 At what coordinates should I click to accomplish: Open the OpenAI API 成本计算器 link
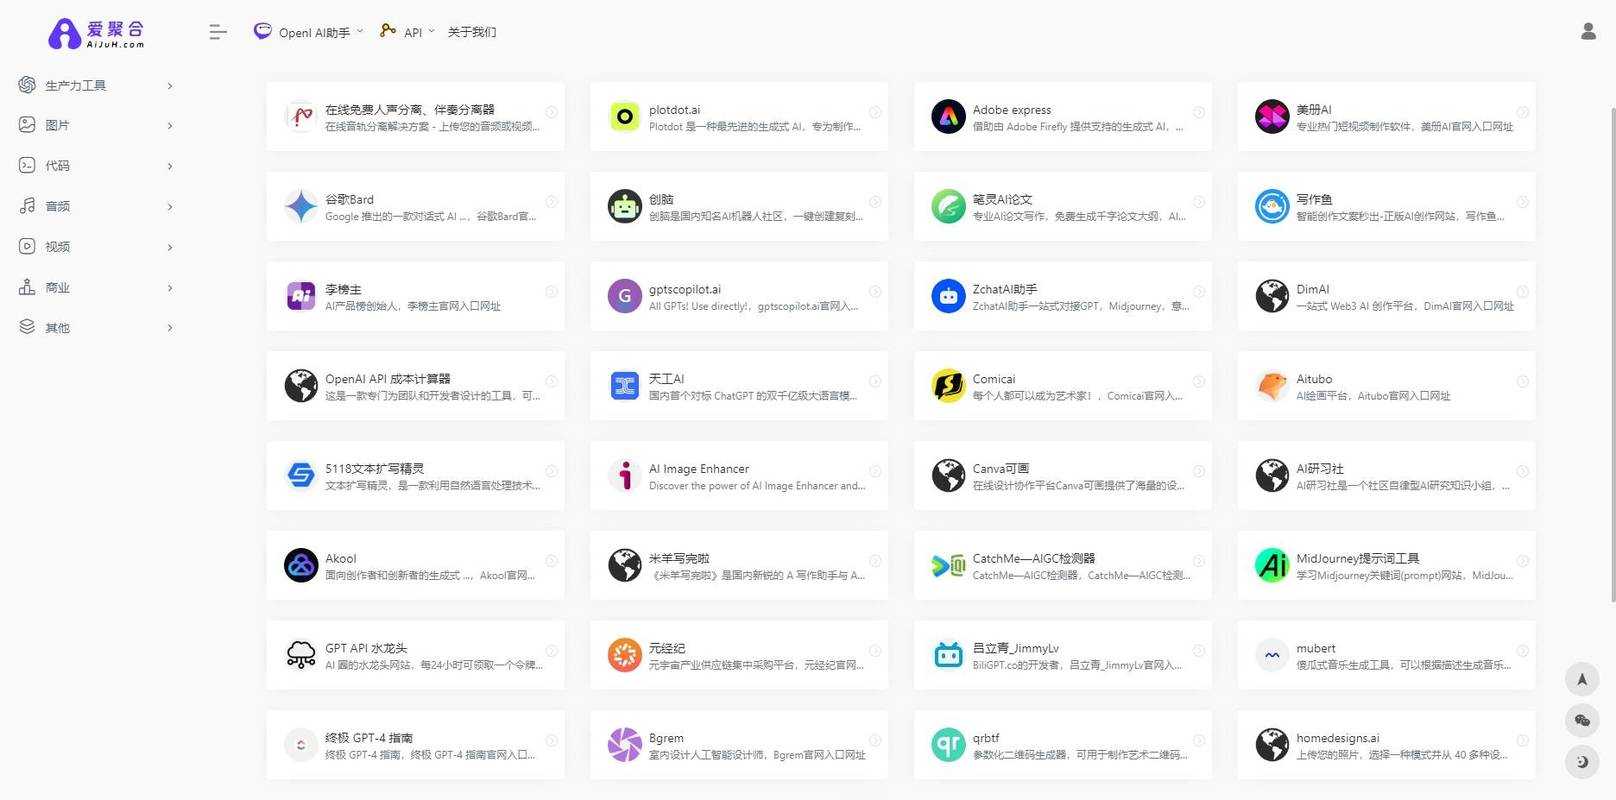[x=388, y=379]
